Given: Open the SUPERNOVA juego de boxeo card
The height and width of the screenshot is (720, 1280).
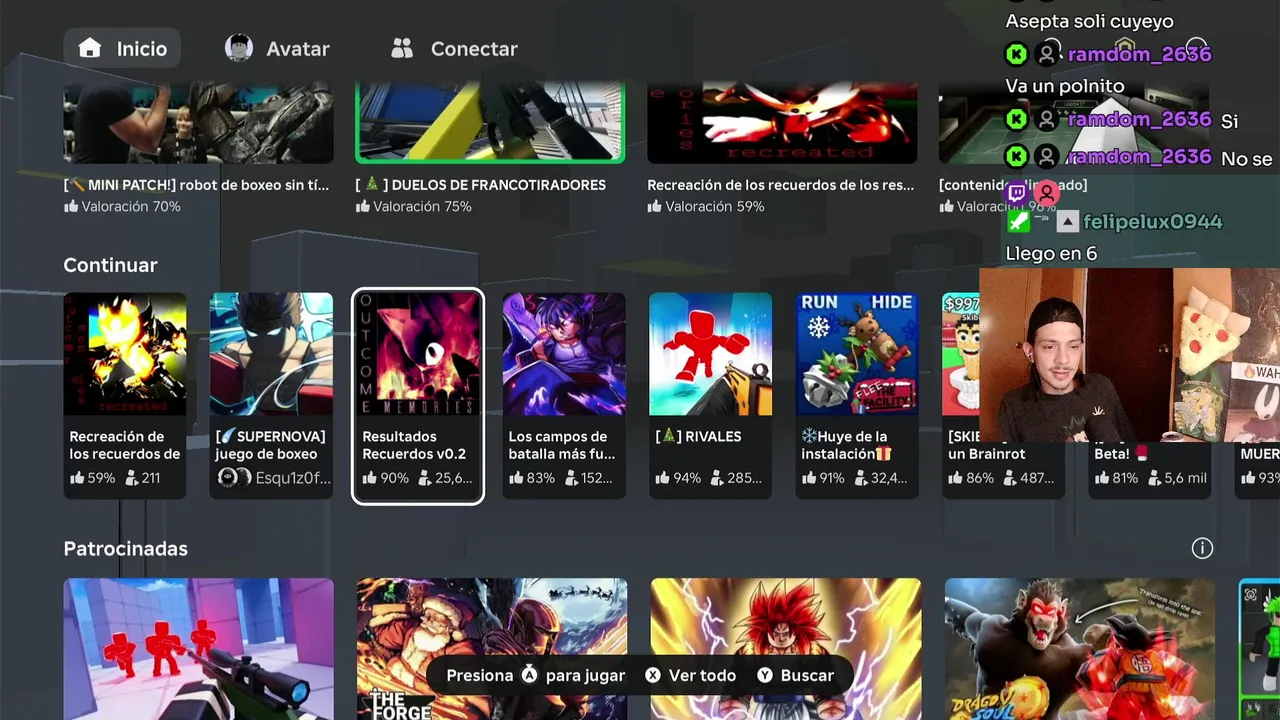Looking at the screenshot, I should click(x=271, y=396).
